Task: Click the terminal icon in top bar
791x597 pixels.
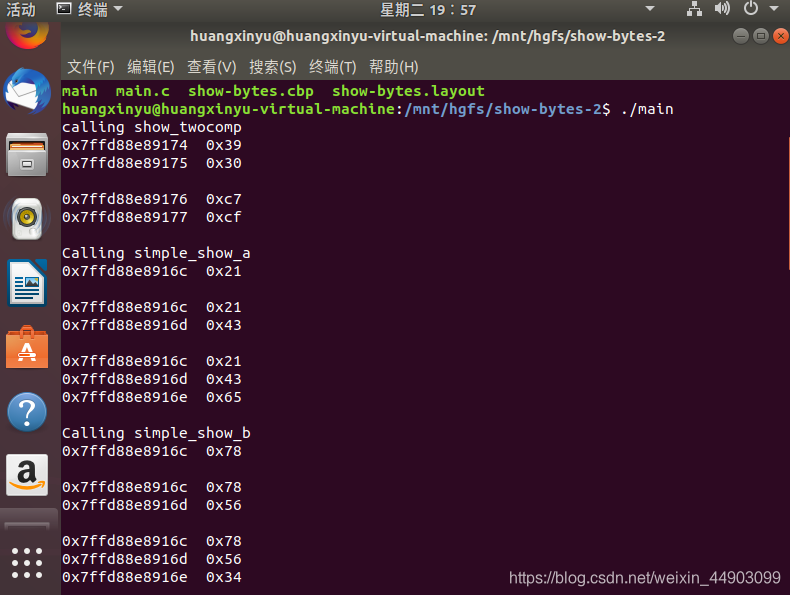Action: click(x=64, y=9)
